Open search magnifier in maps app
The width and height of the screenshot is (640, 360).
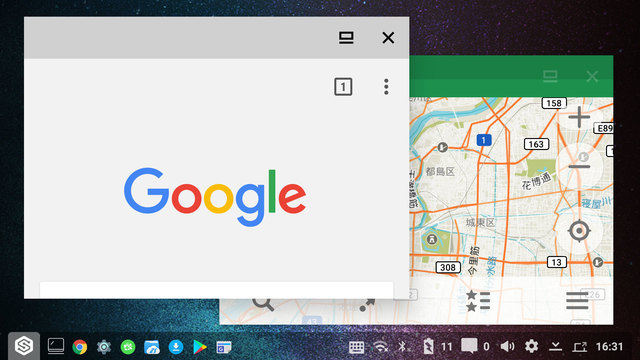(263, 304)
